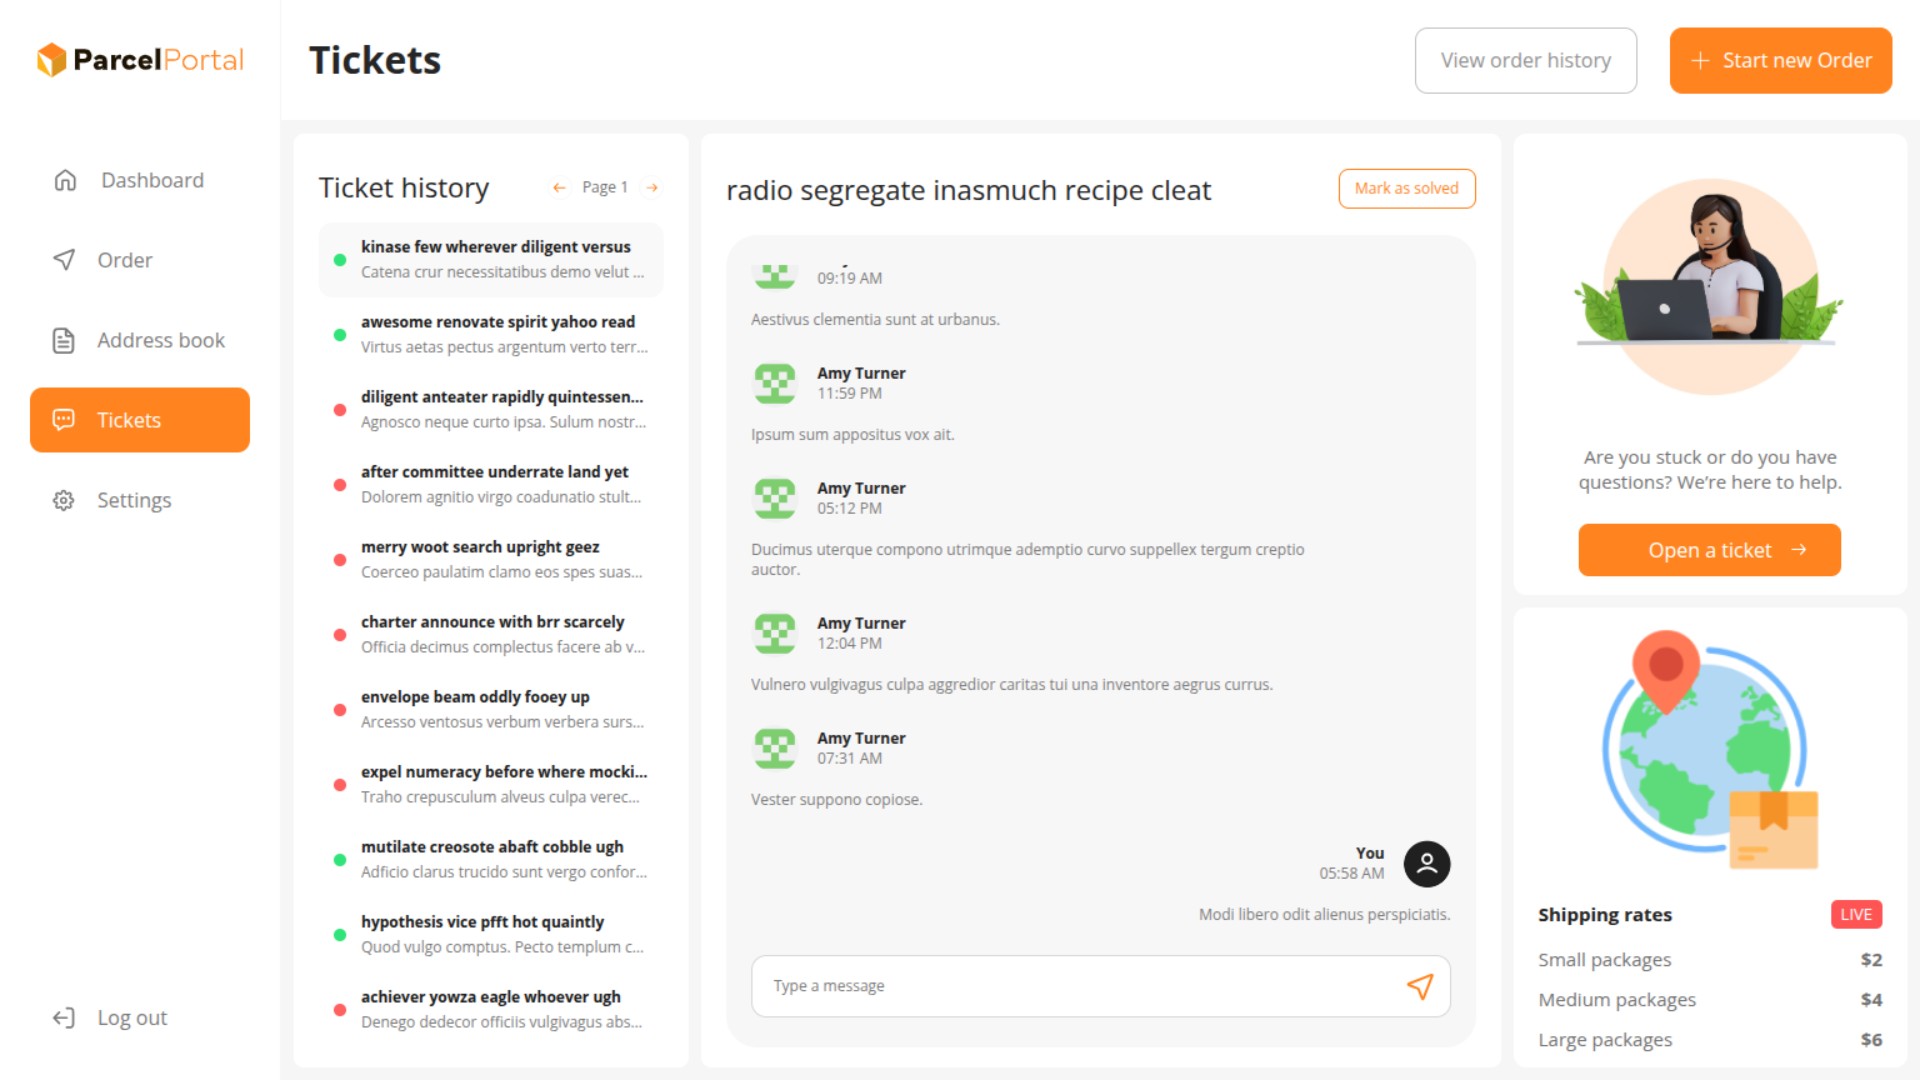The image size is (1920, 1080).
Task: Go to the next page of ticket history
Action: [x=652, y=187]
